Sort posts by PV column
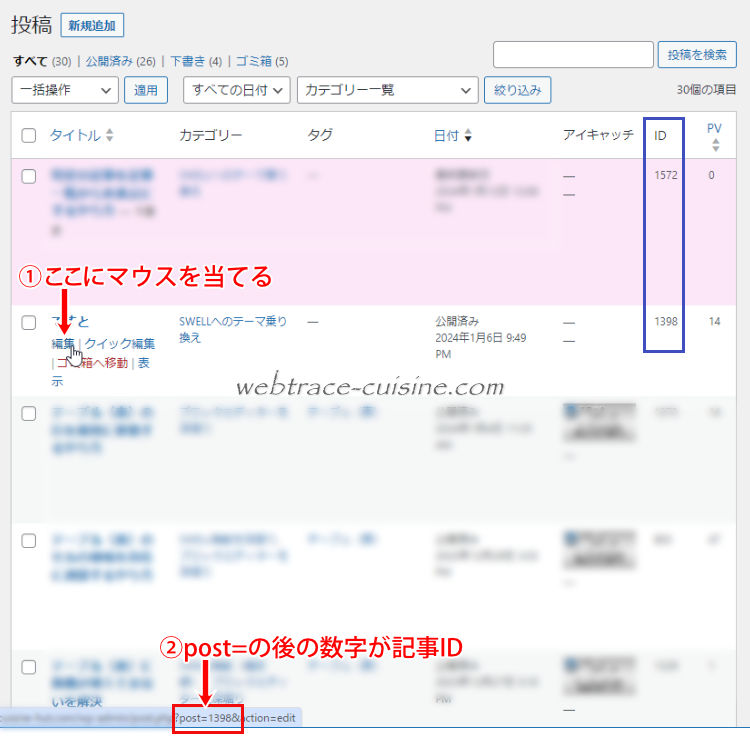The image size is (750, 745). (714, 128)
